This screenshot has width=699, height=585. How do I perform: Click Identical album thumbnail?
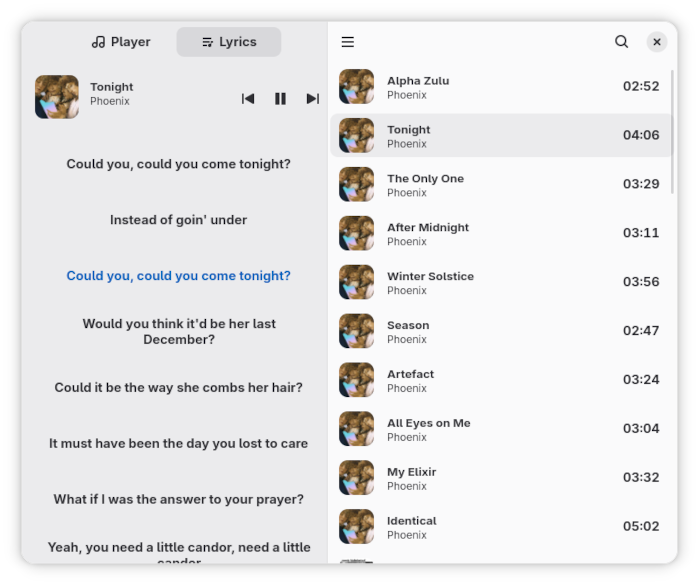pos(357,527)
